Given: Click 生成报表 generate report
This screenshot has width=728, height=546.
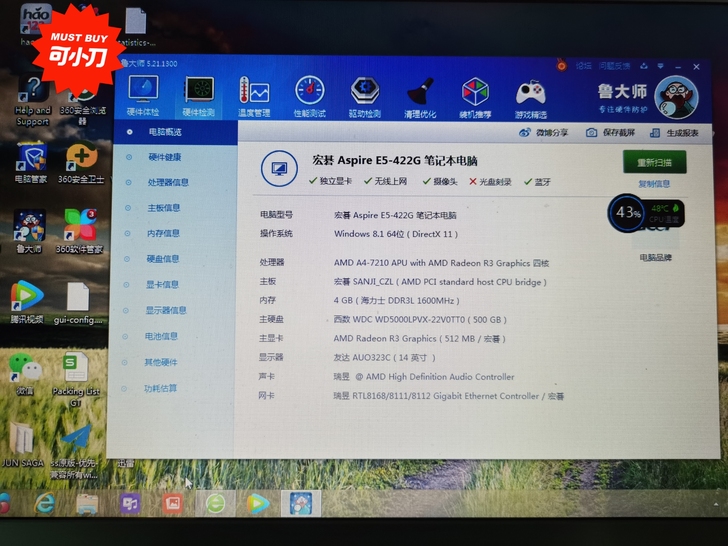Looking at the screenshot, I should [x=674, y=133].
